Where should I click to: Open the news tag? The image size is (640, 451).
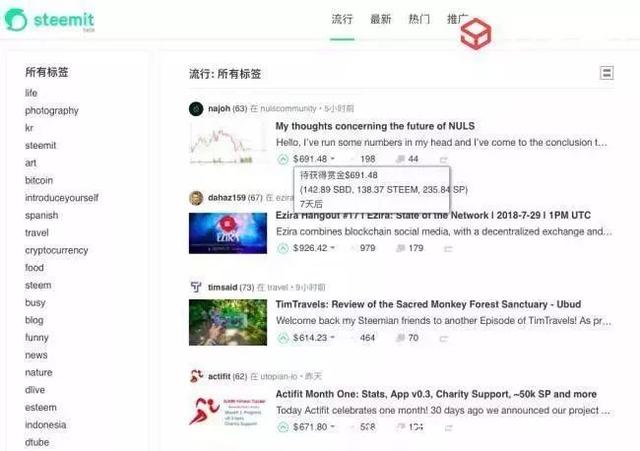coord(36,355)
